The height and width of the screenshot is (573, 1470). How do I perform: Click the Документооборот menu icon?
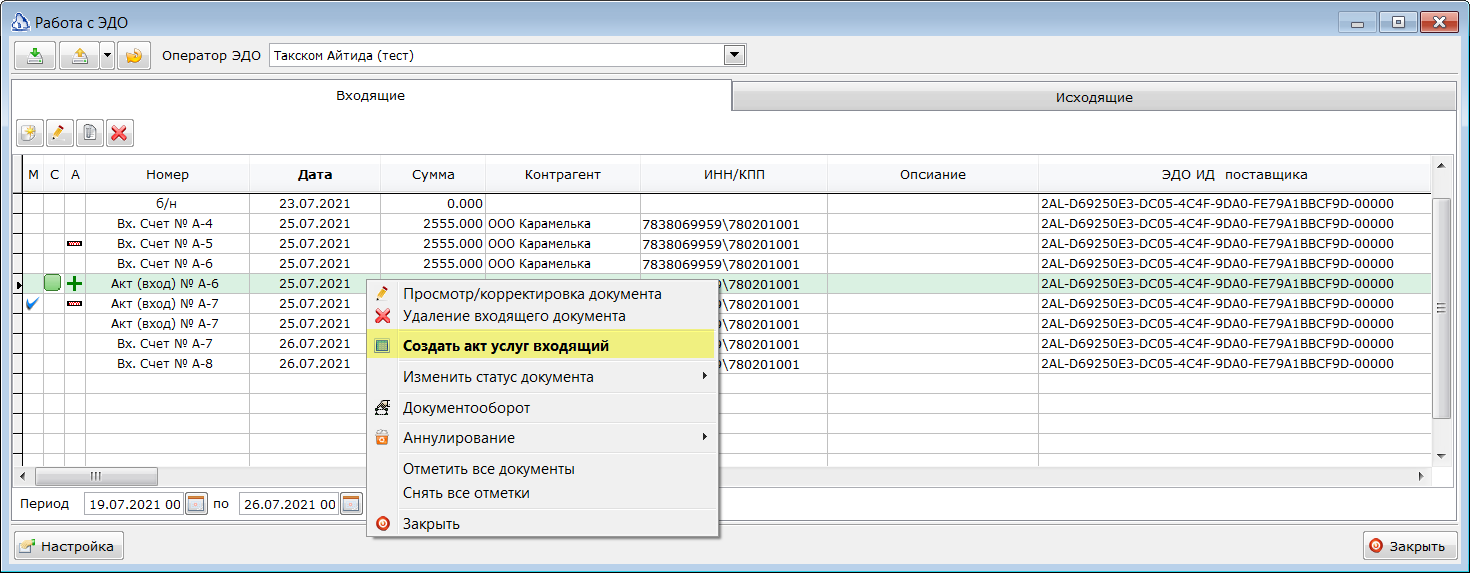[x=382, y=408]
